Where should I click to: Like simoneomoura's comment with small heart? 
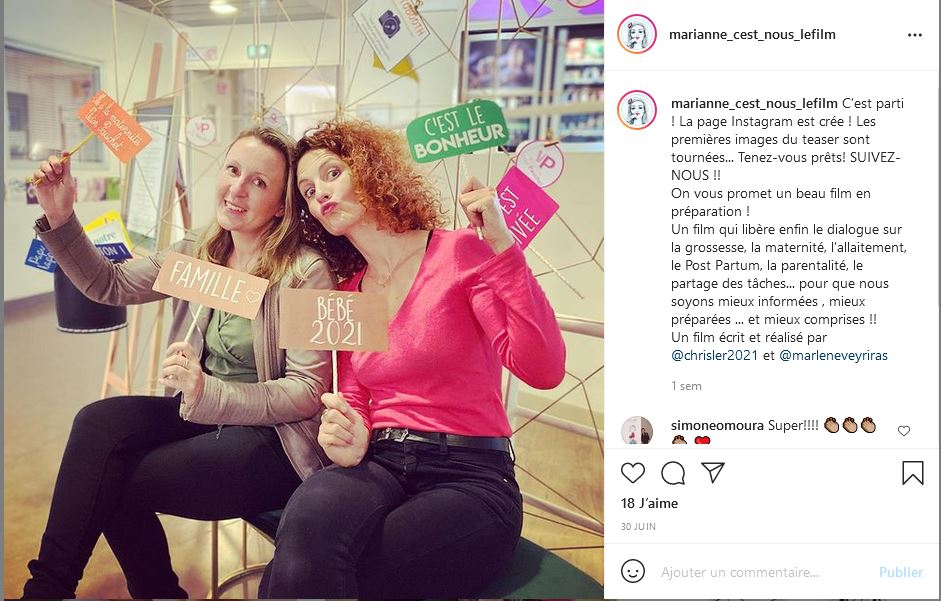[904, 430]
